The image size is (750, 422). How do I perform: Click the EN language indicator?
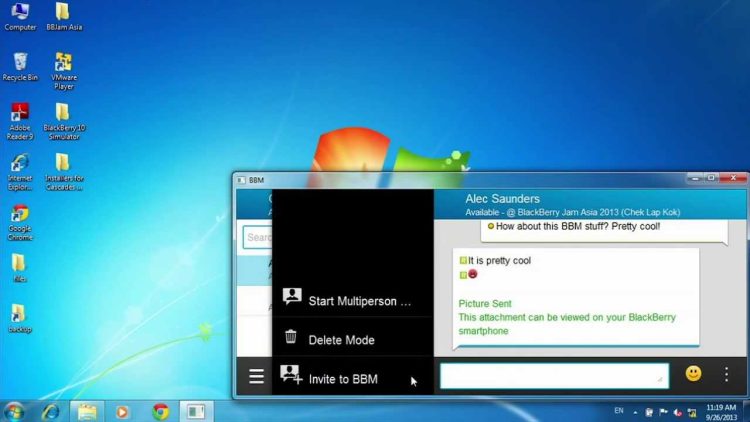(x=619, y=411)
